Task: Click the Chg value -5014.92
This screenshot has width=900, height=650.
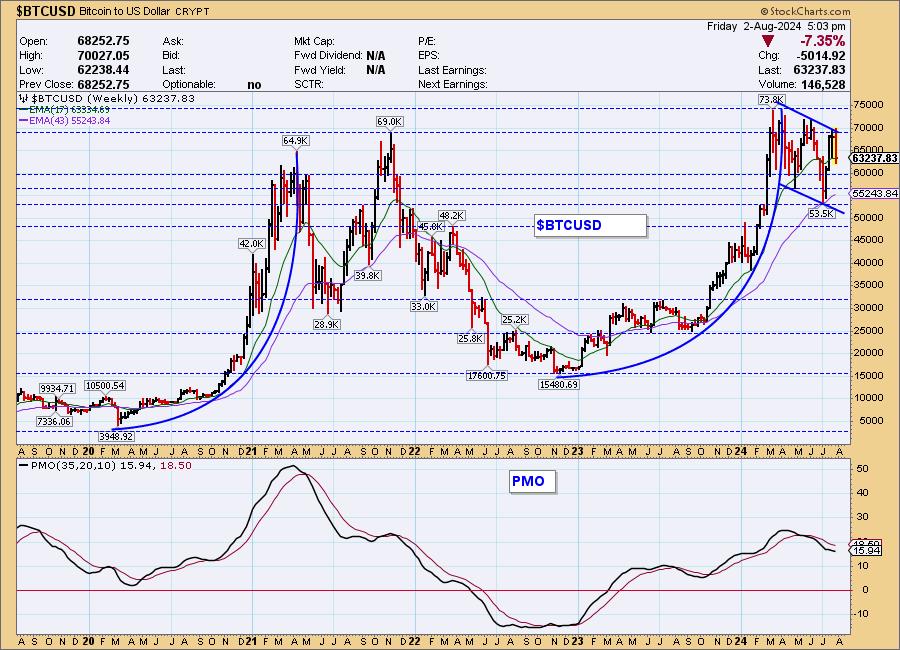Action: click(821, 56)
